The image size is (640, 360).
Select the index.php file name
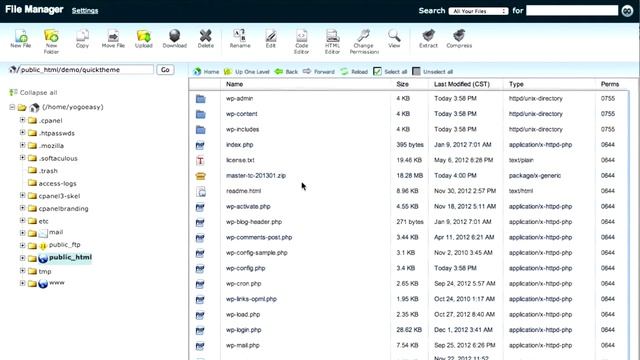click(240, 145)
